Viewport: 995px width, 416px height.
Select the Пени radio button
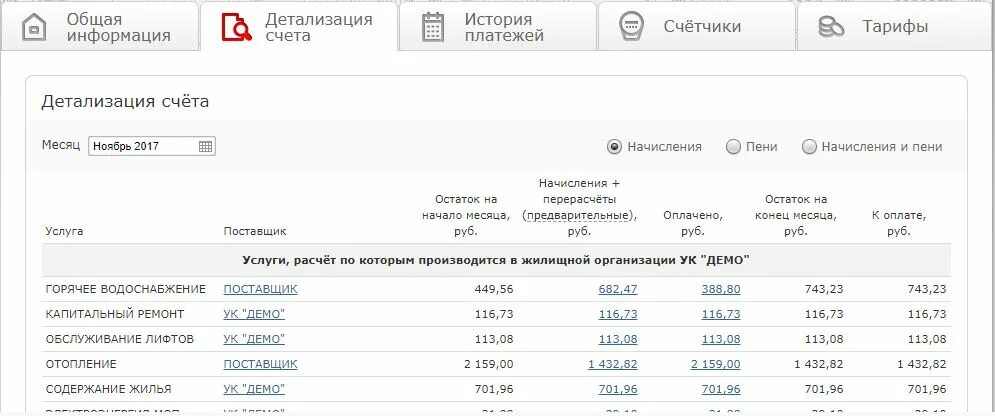click(733, 147)
